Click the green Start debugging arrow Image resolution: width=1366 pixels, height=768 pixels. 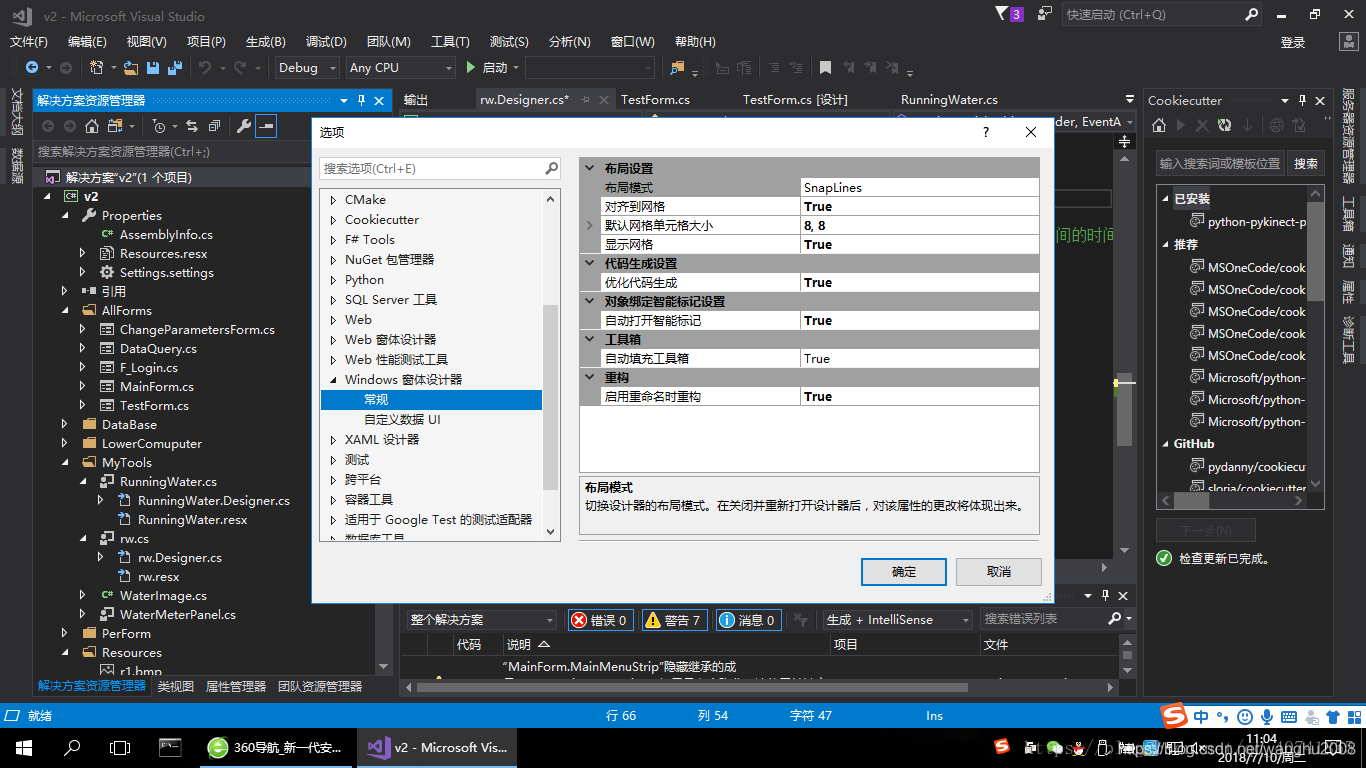coord(471,67)
